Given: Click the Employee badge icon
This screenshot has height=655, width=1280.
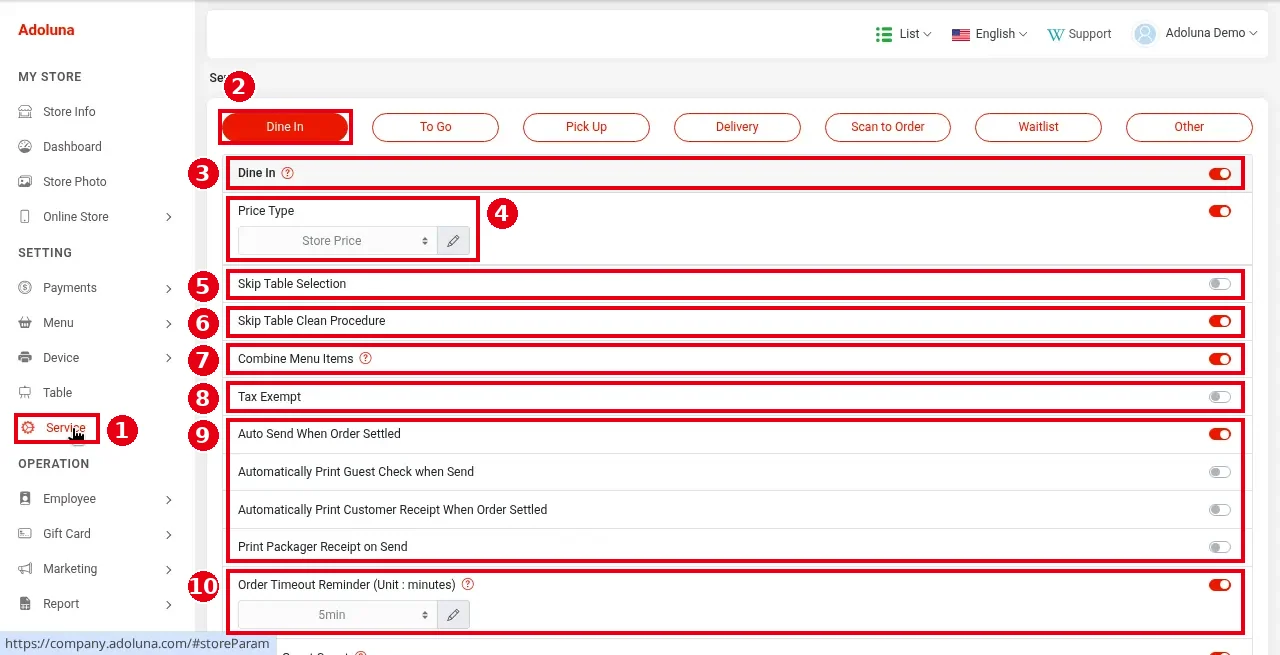Looking at the screenshot, I should tap(25, 499).
